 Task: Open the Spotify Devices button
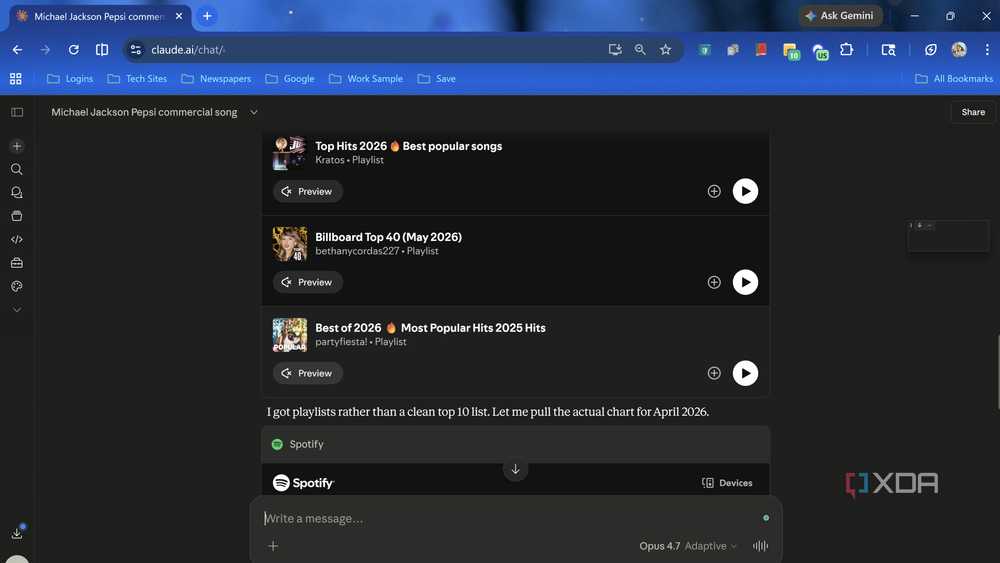coord(727,483)
